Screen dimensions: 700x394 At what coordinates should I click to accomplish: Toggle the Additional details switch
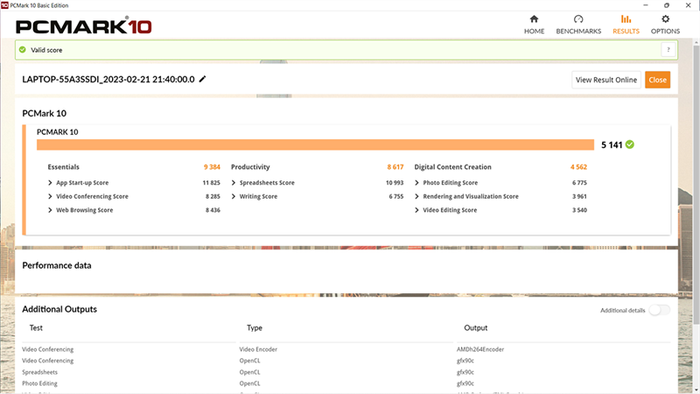pyautogui.click(x=659, y=310)
